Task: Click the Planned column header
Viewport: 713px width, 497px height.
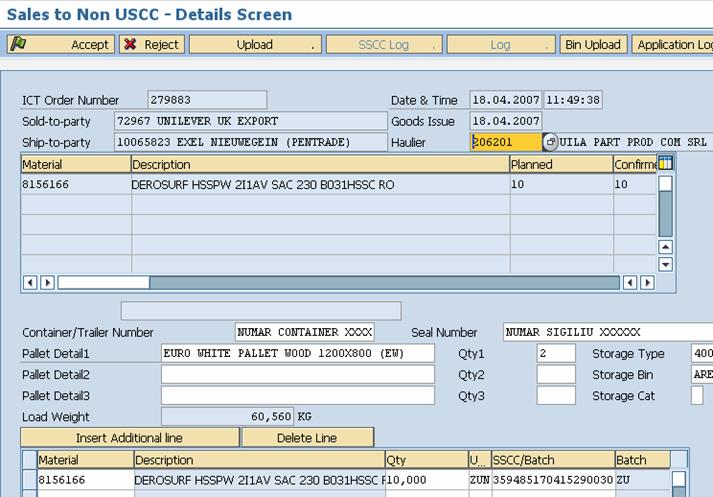Action: (x=560, y=164)
